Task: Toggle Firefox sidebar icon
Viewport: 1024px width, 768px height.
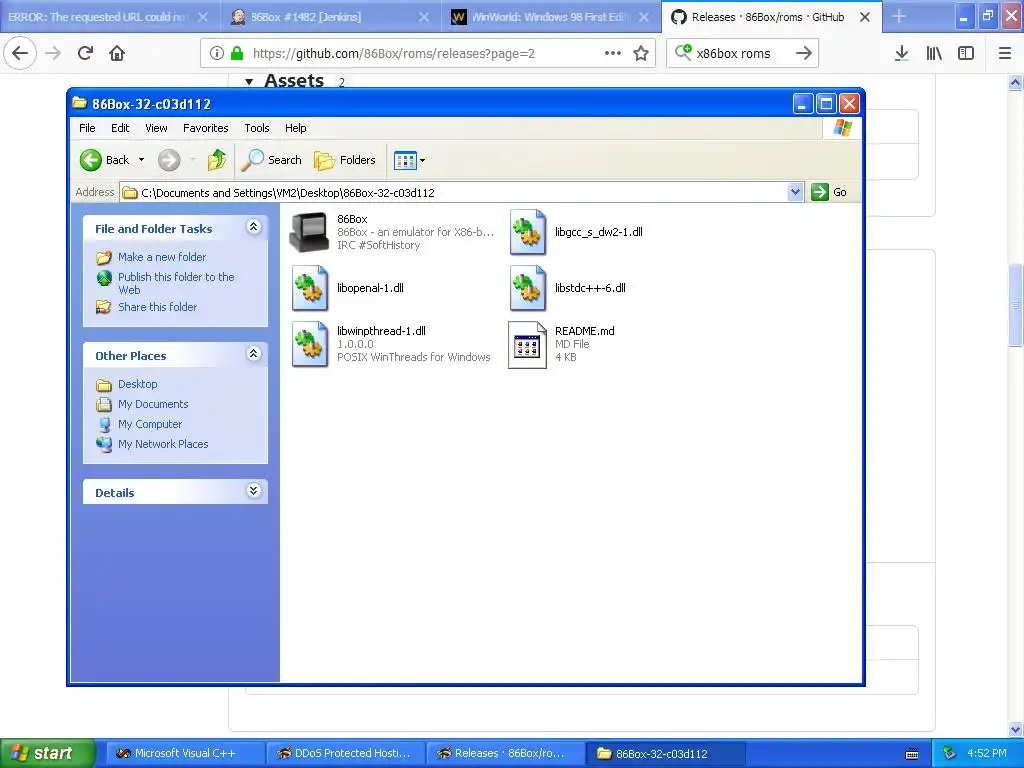Action: click(x=966, y=54)
